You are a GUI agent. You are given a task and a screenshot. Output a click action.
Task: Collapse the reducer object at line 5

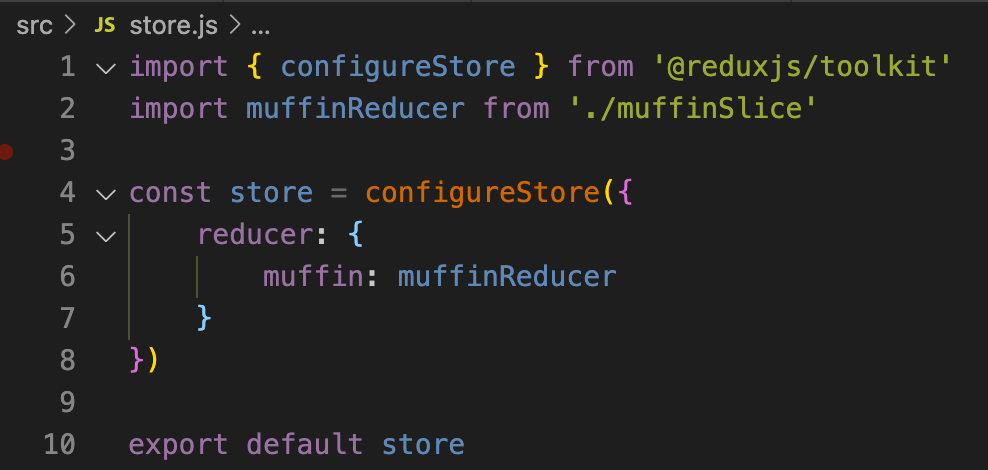[106, 236]
